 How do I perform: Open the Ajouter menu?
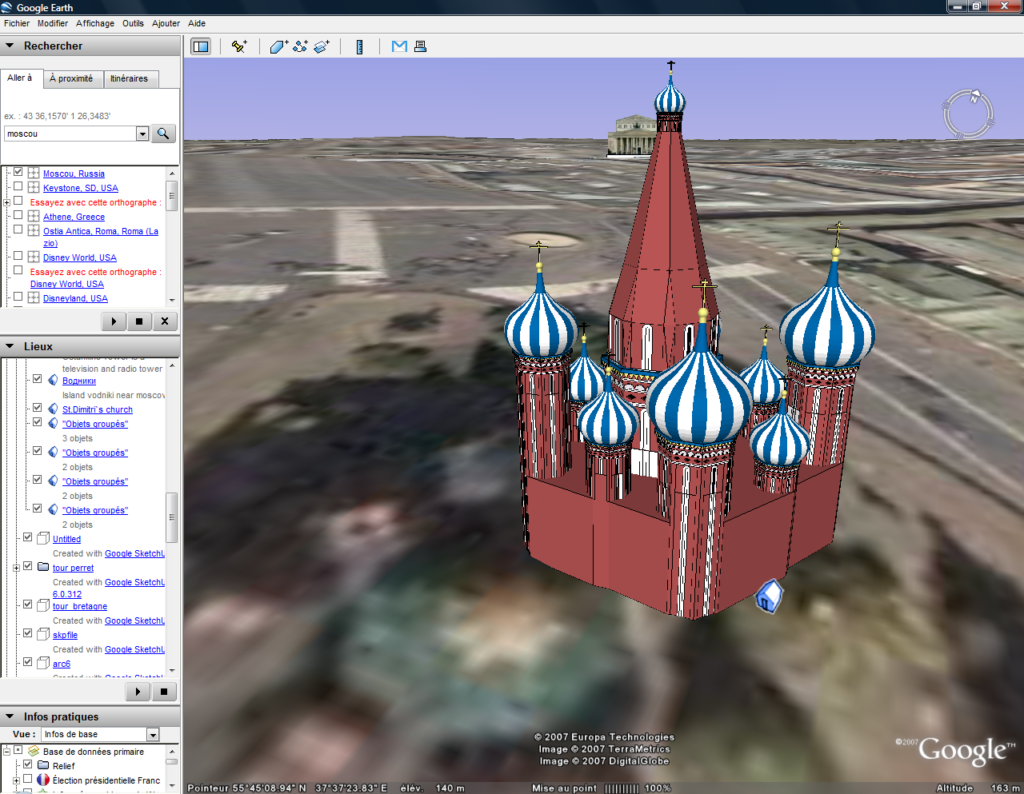pos(166,23)
